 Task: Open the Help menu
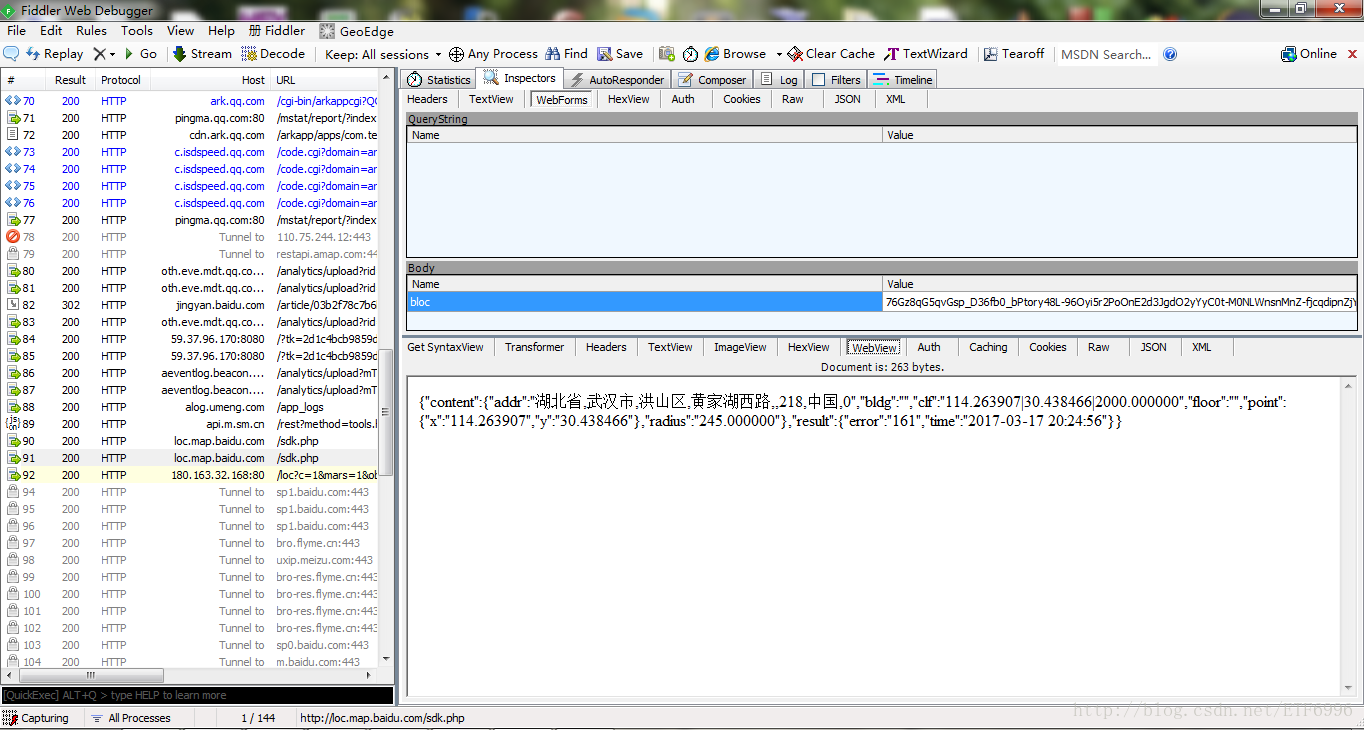(x=221, y=31)
